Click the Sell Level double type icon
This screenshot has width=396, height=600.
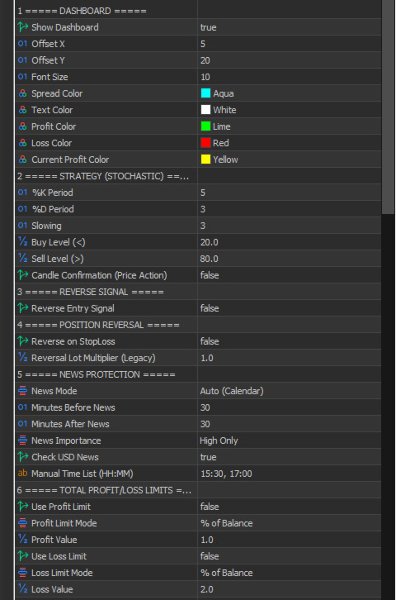click(23, 258)
